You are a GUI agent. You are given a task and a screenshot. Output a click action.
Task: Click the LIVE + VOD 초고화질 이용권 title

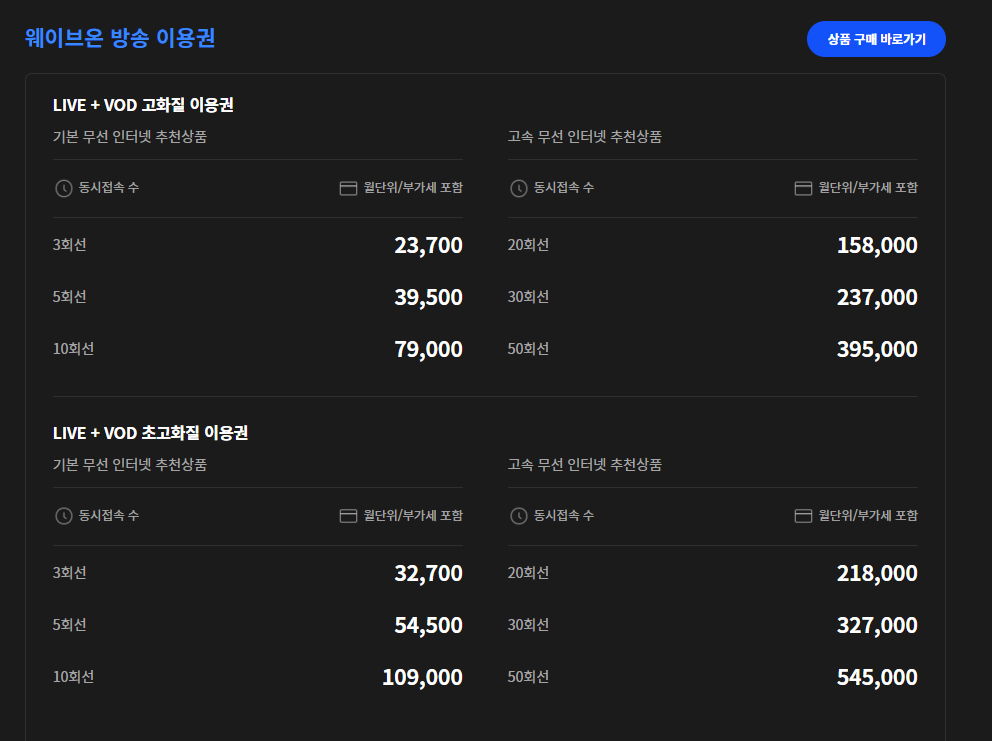150,433
